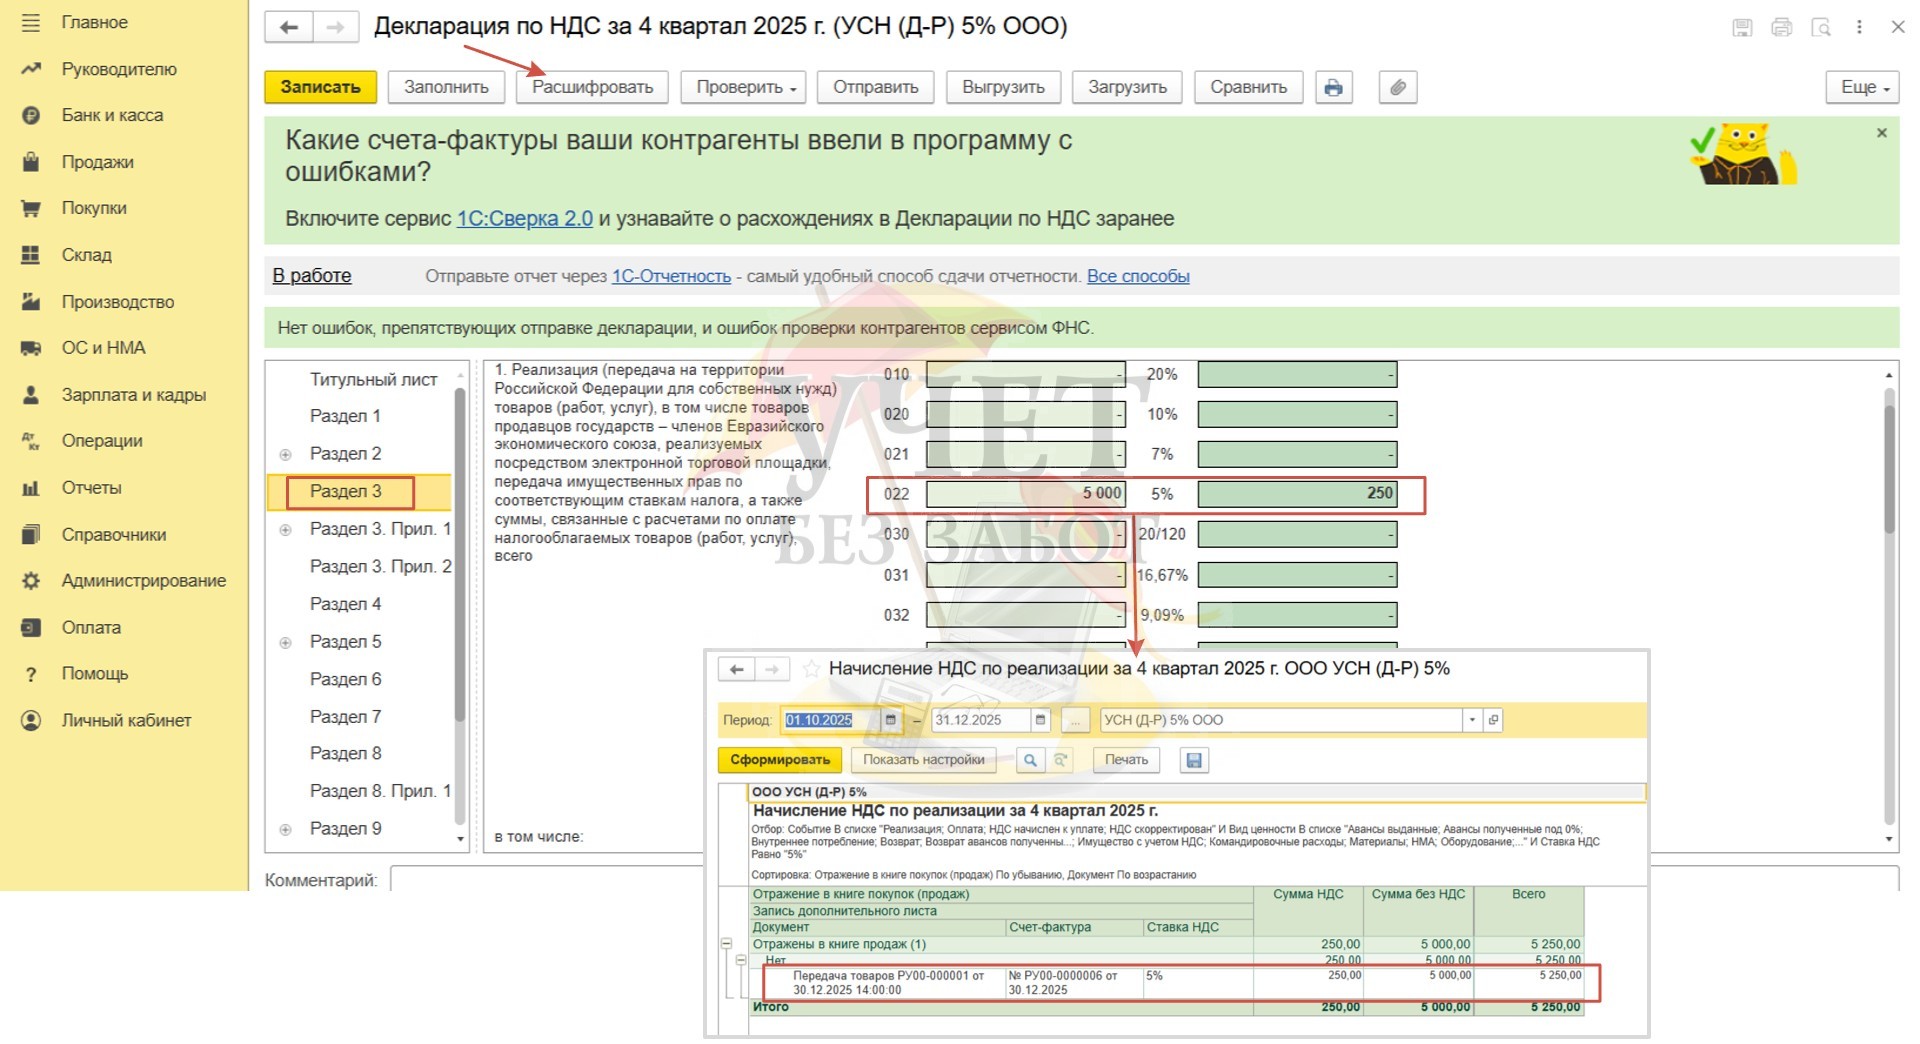
Task: Collapse the "Отражены в книге продаж" group
Action: point(727,944)
